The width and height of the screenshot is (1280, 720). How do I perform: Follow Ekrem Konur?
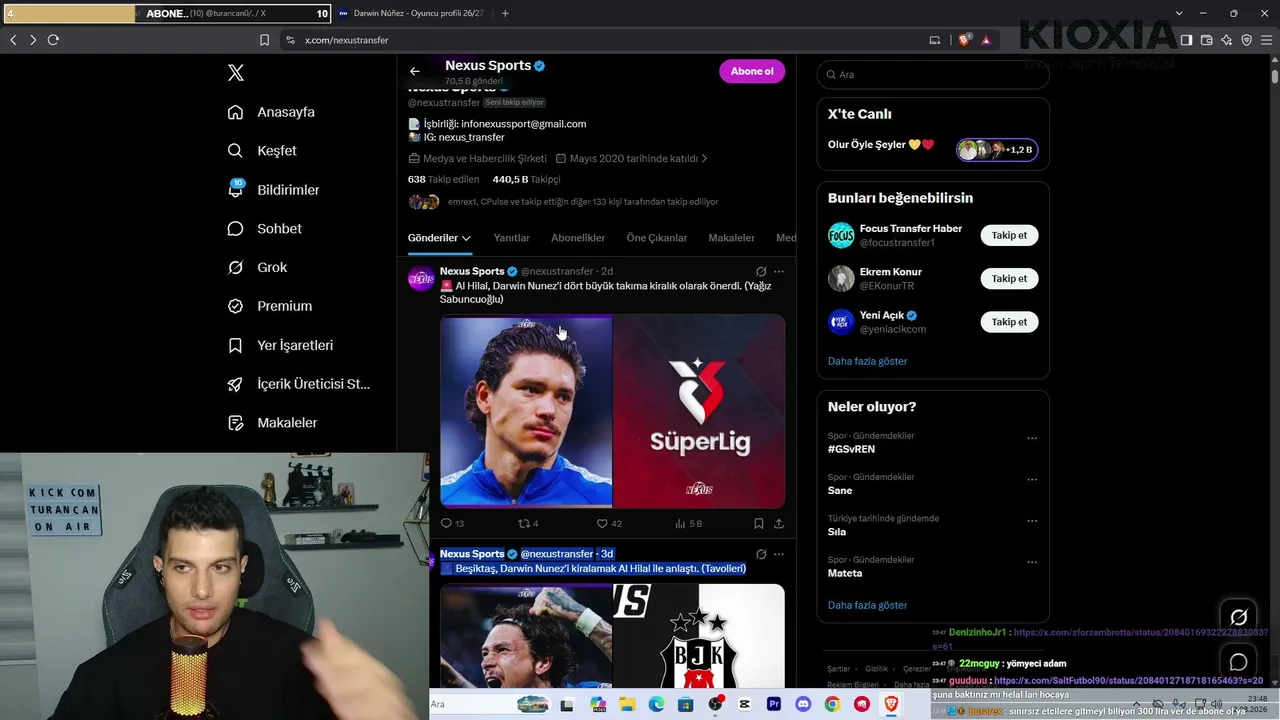coord(1009,278)
